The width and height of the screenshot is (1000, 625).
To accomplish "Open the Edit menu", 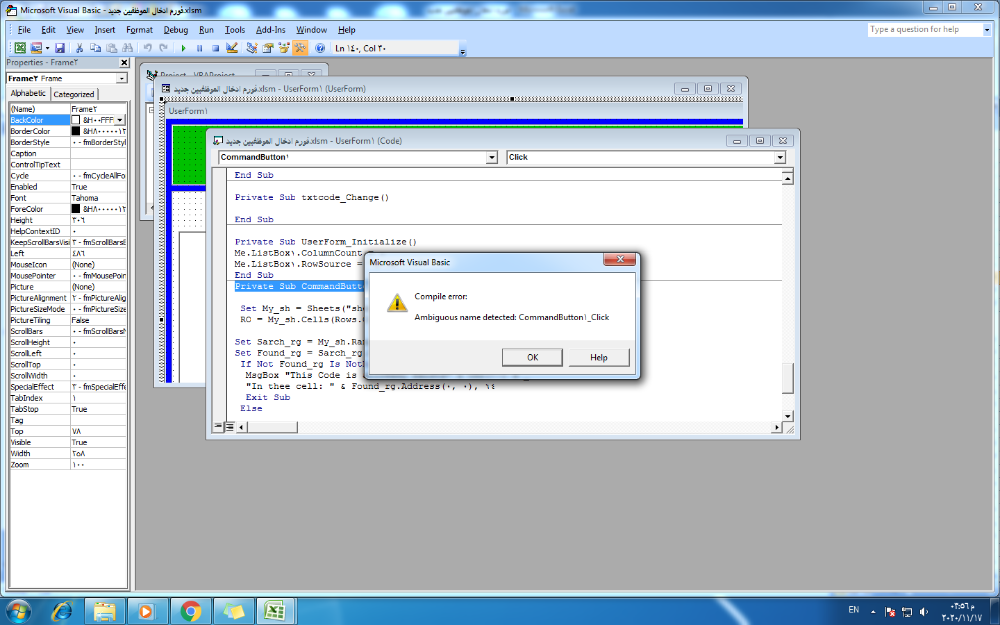I will point(48,30).
